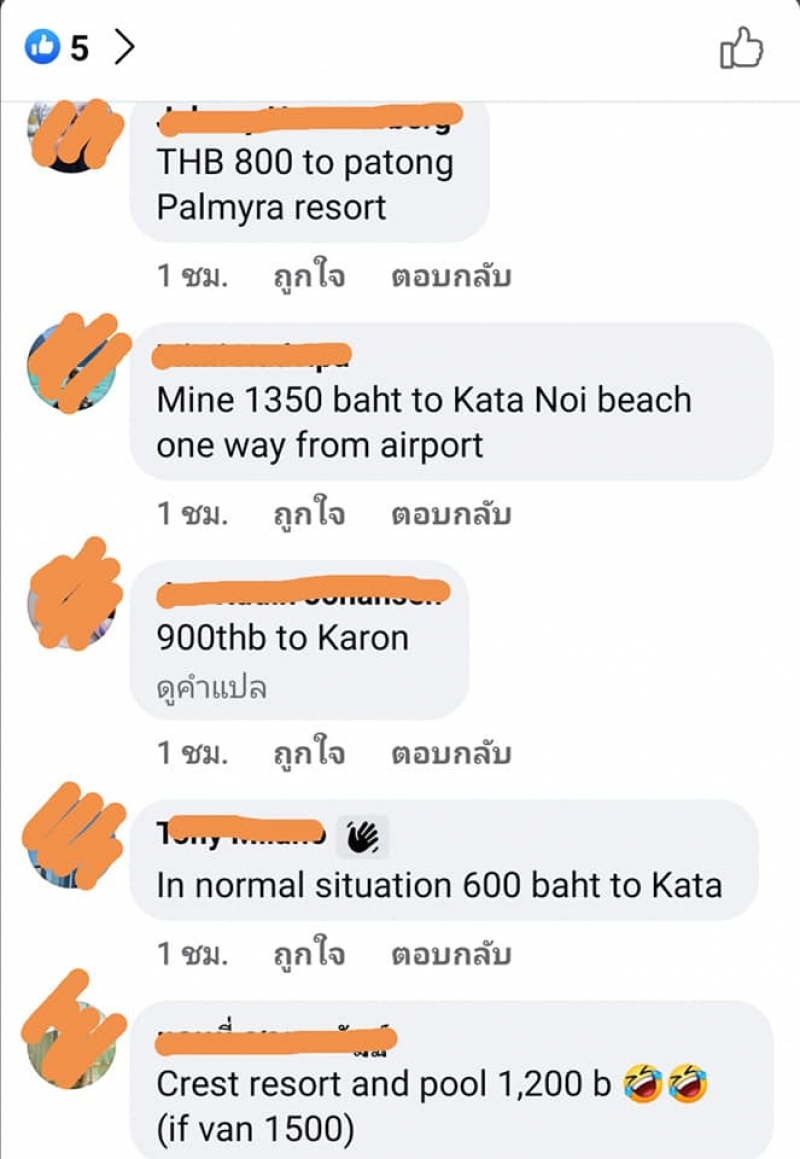Open avatar of the Karon commenter
Viewport: 800px width, 1159px height.
click(x=72, y=604)
